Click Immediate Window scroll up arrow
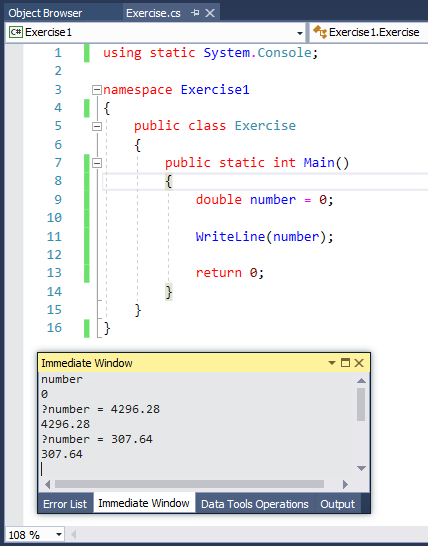 click(361, 380)
